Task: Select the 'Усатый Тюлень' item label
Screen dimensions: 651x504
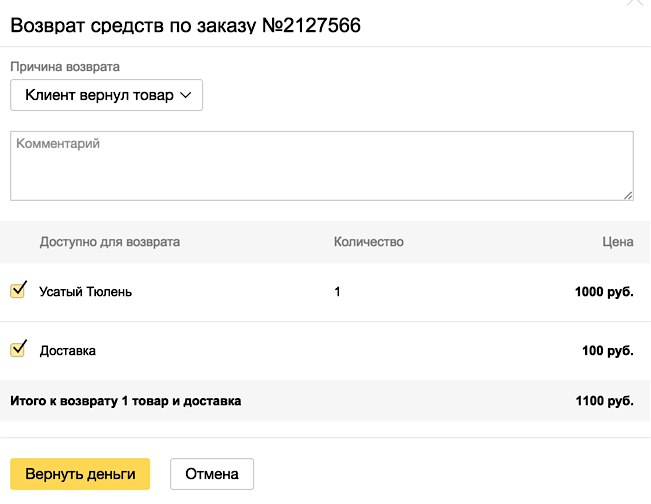Action: click(x=86, y=292)
